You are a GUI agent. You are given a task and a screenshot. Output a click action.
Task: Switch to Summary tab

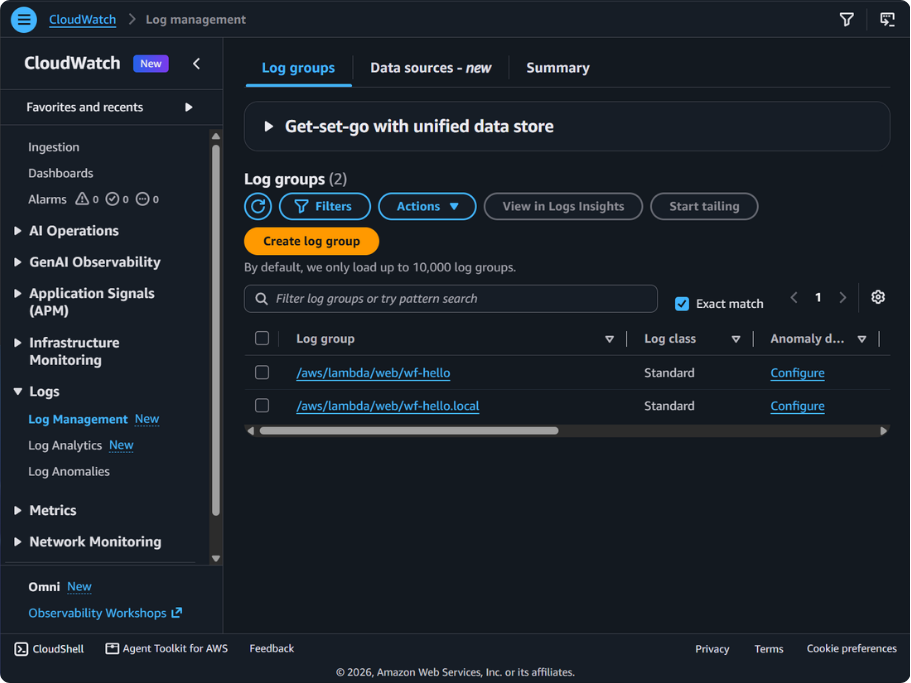click(x=558, y=68)
